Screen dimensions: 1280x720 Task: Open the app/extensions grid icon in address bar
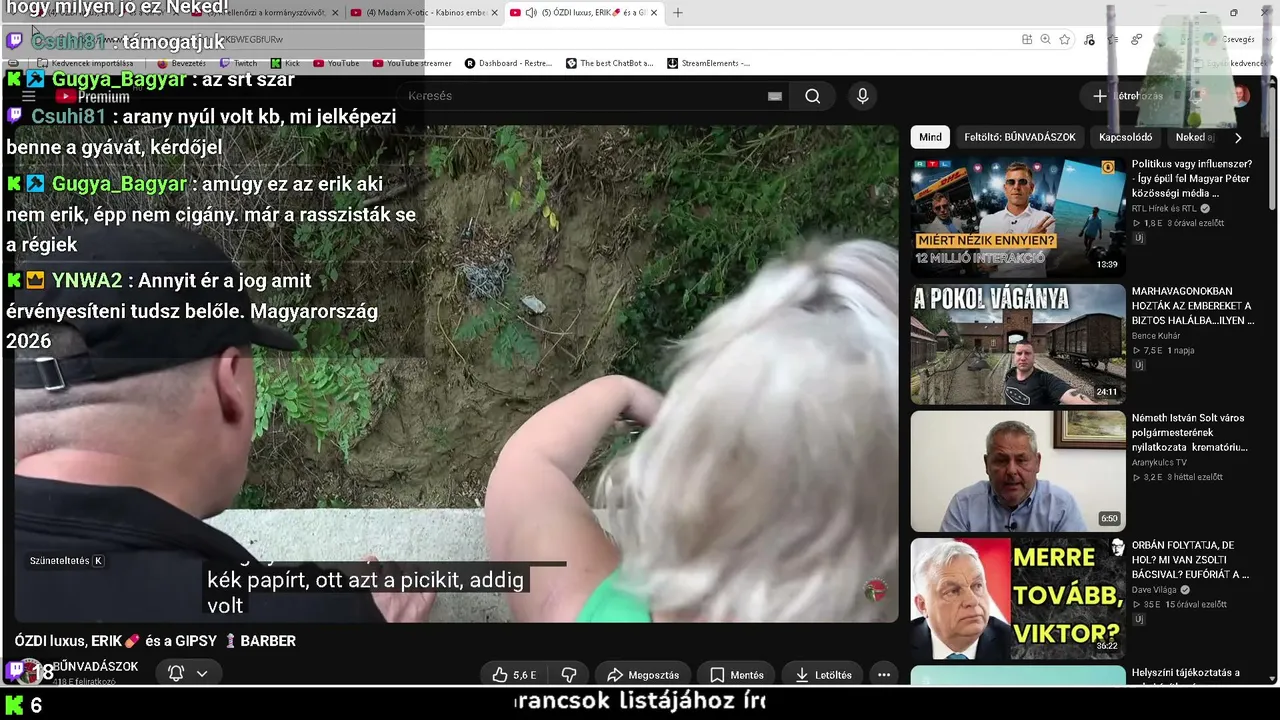1027,39
